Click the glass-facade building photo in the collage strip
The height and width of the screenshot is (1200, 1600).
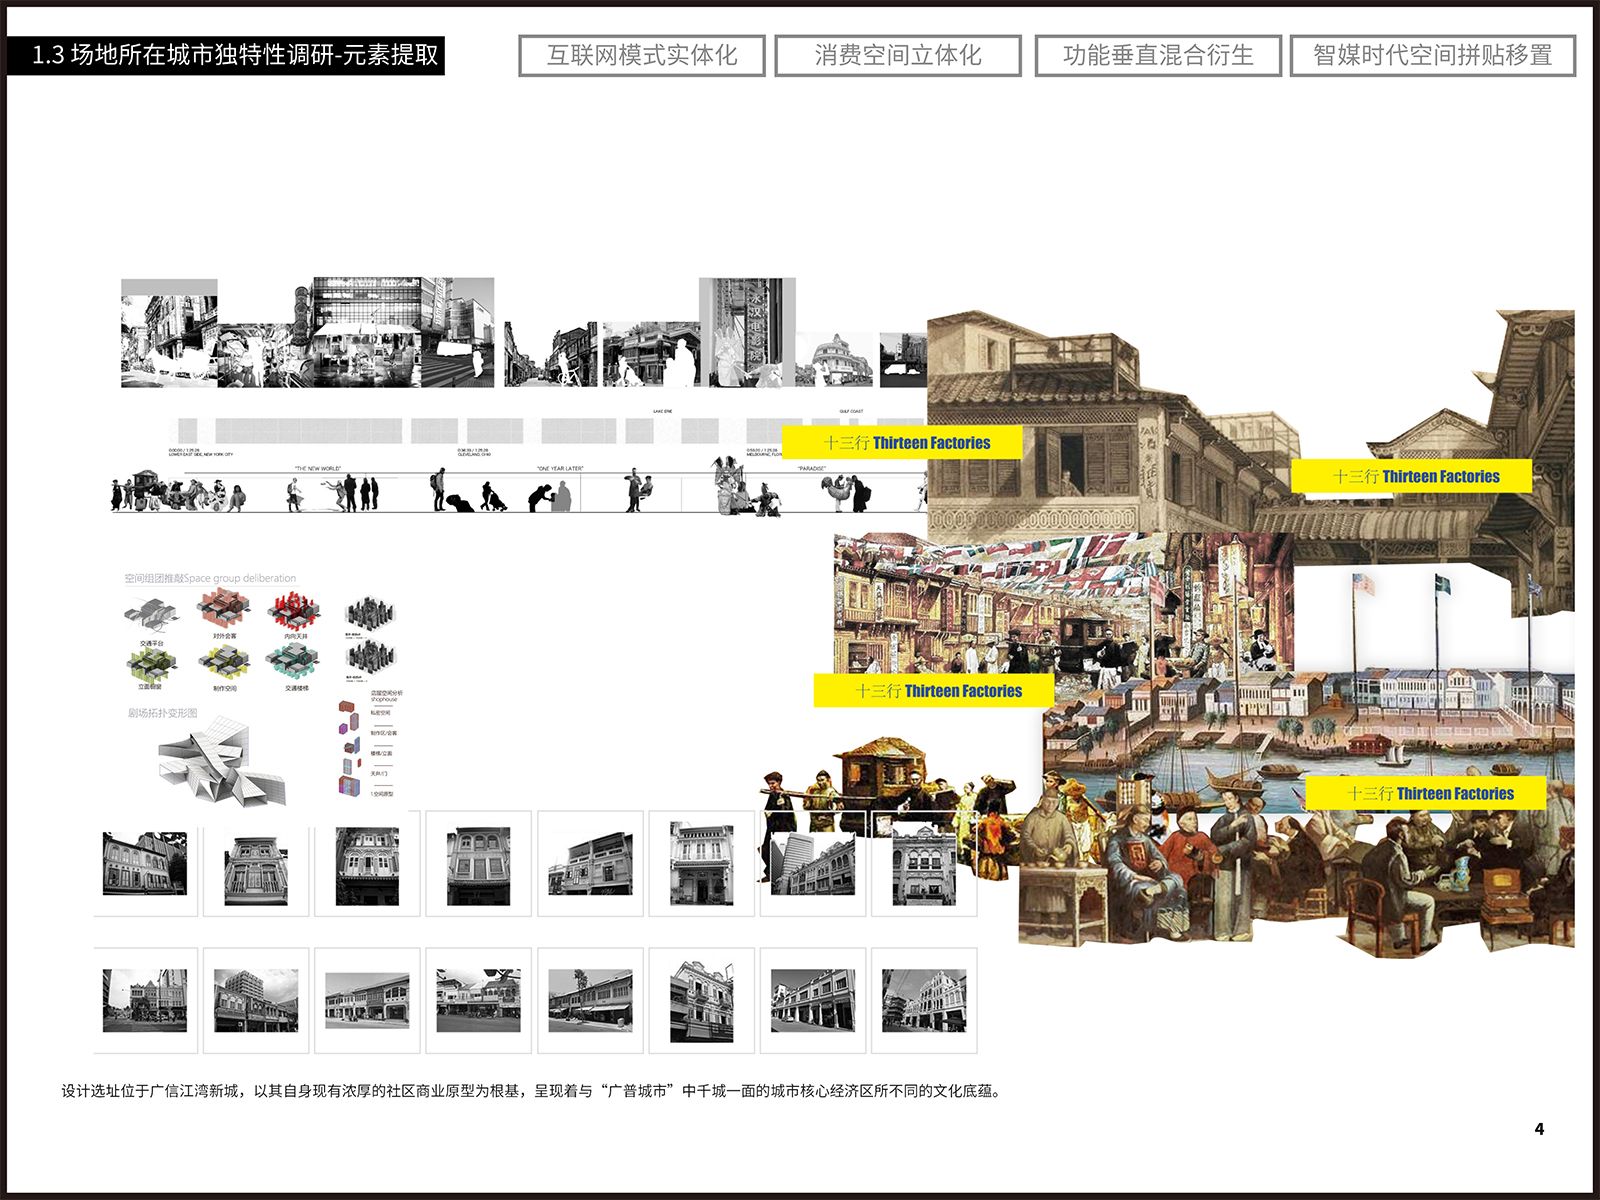click(365, 332)
